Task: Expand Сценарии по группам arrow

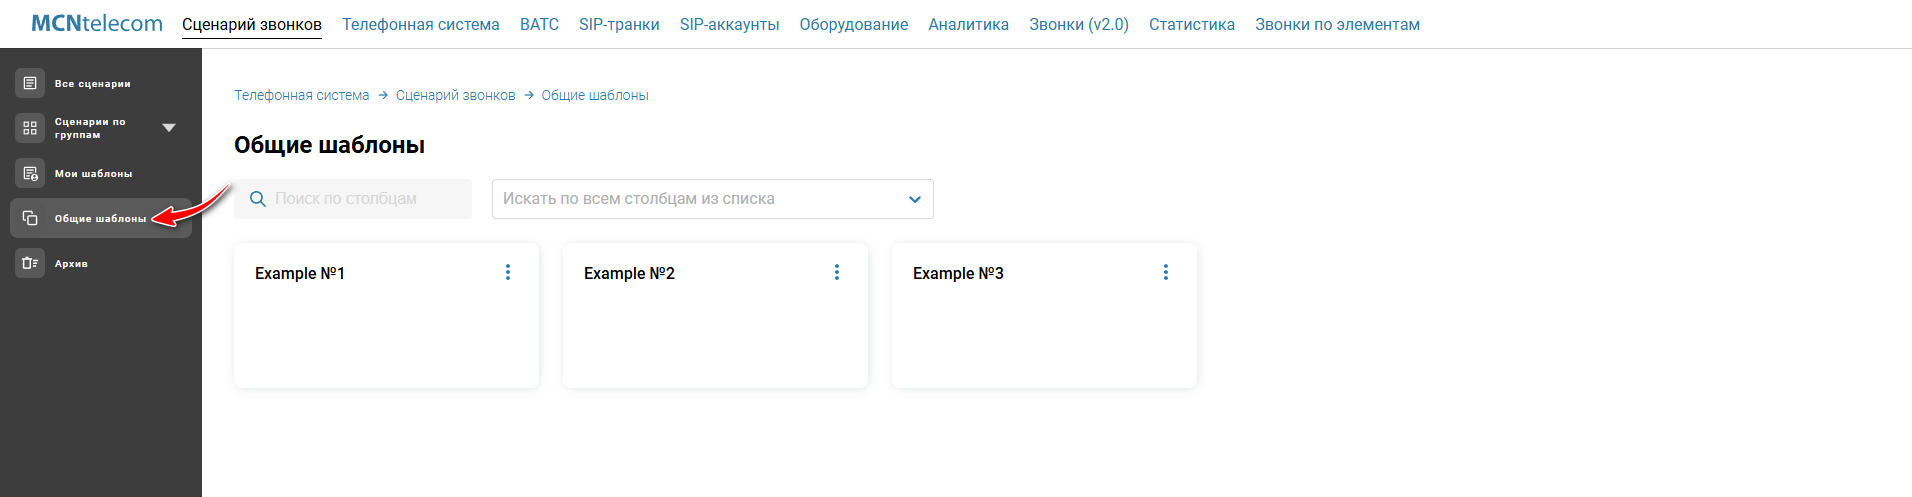Action: coord(169,128)
